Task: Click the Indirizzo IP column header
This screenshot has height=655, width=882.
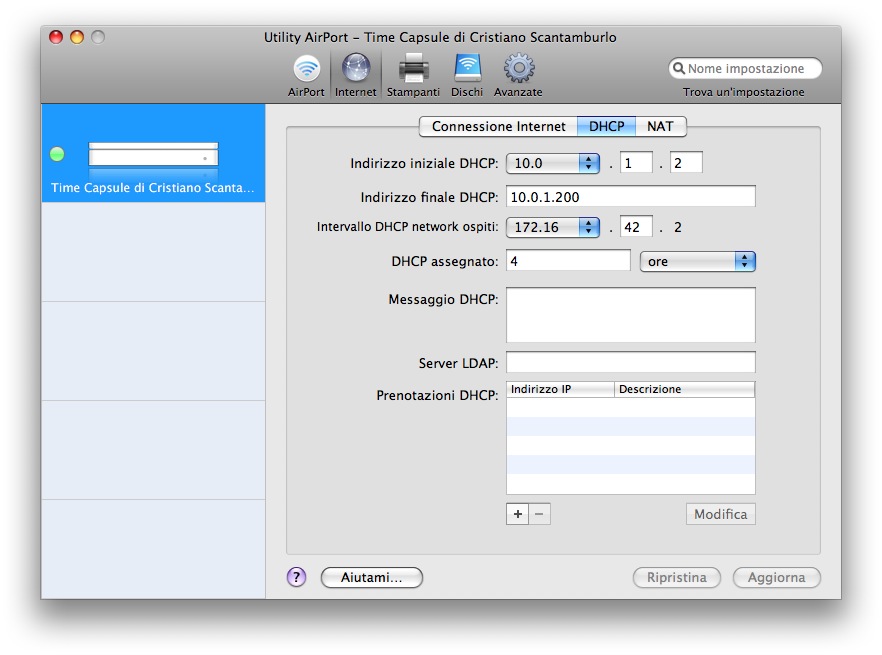Action: click(x=560, y=389)
